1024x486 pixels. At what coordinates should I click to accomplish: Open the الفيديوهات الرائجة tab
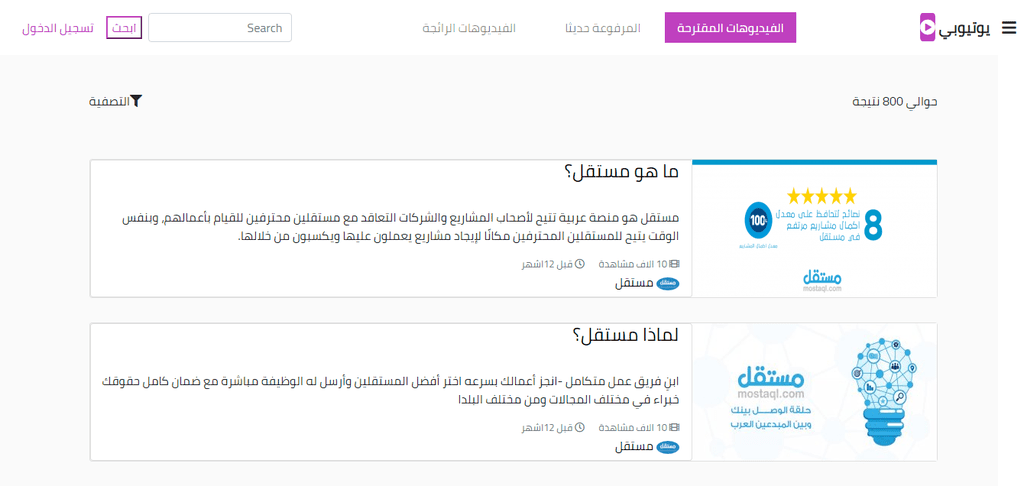(469, 28)
